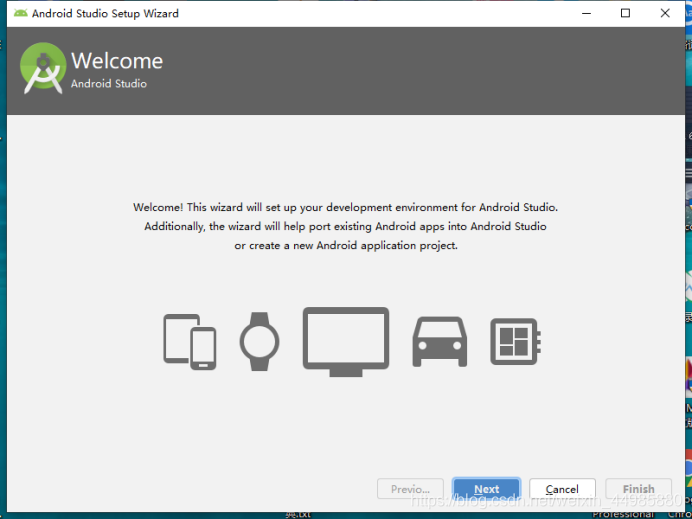The image size is (692, 519).
Task: Cancel the setup wizard
Action: [x=562, y=489]
